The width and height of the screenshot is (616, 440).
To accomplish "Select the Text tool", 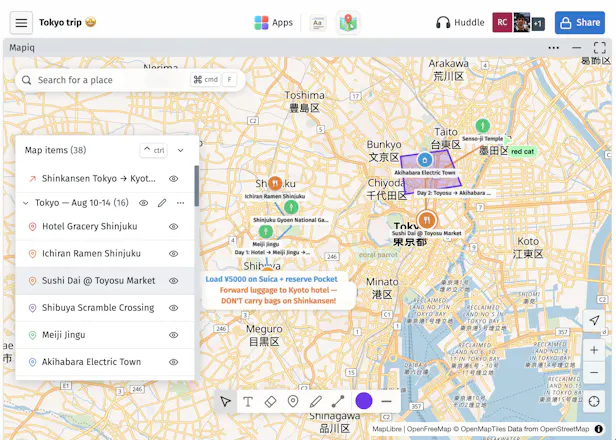I will 248,402.
